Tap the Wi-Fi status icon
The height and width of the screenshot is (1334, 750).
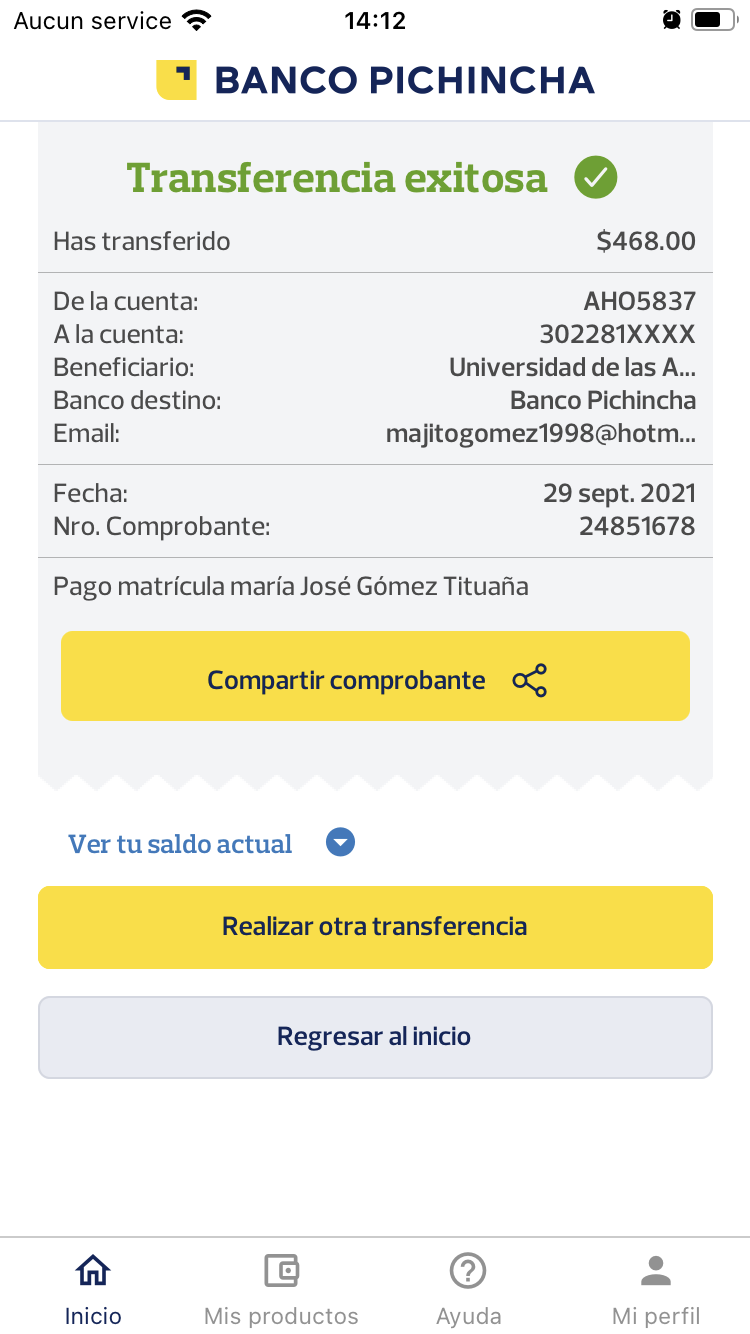pos(198,20)
